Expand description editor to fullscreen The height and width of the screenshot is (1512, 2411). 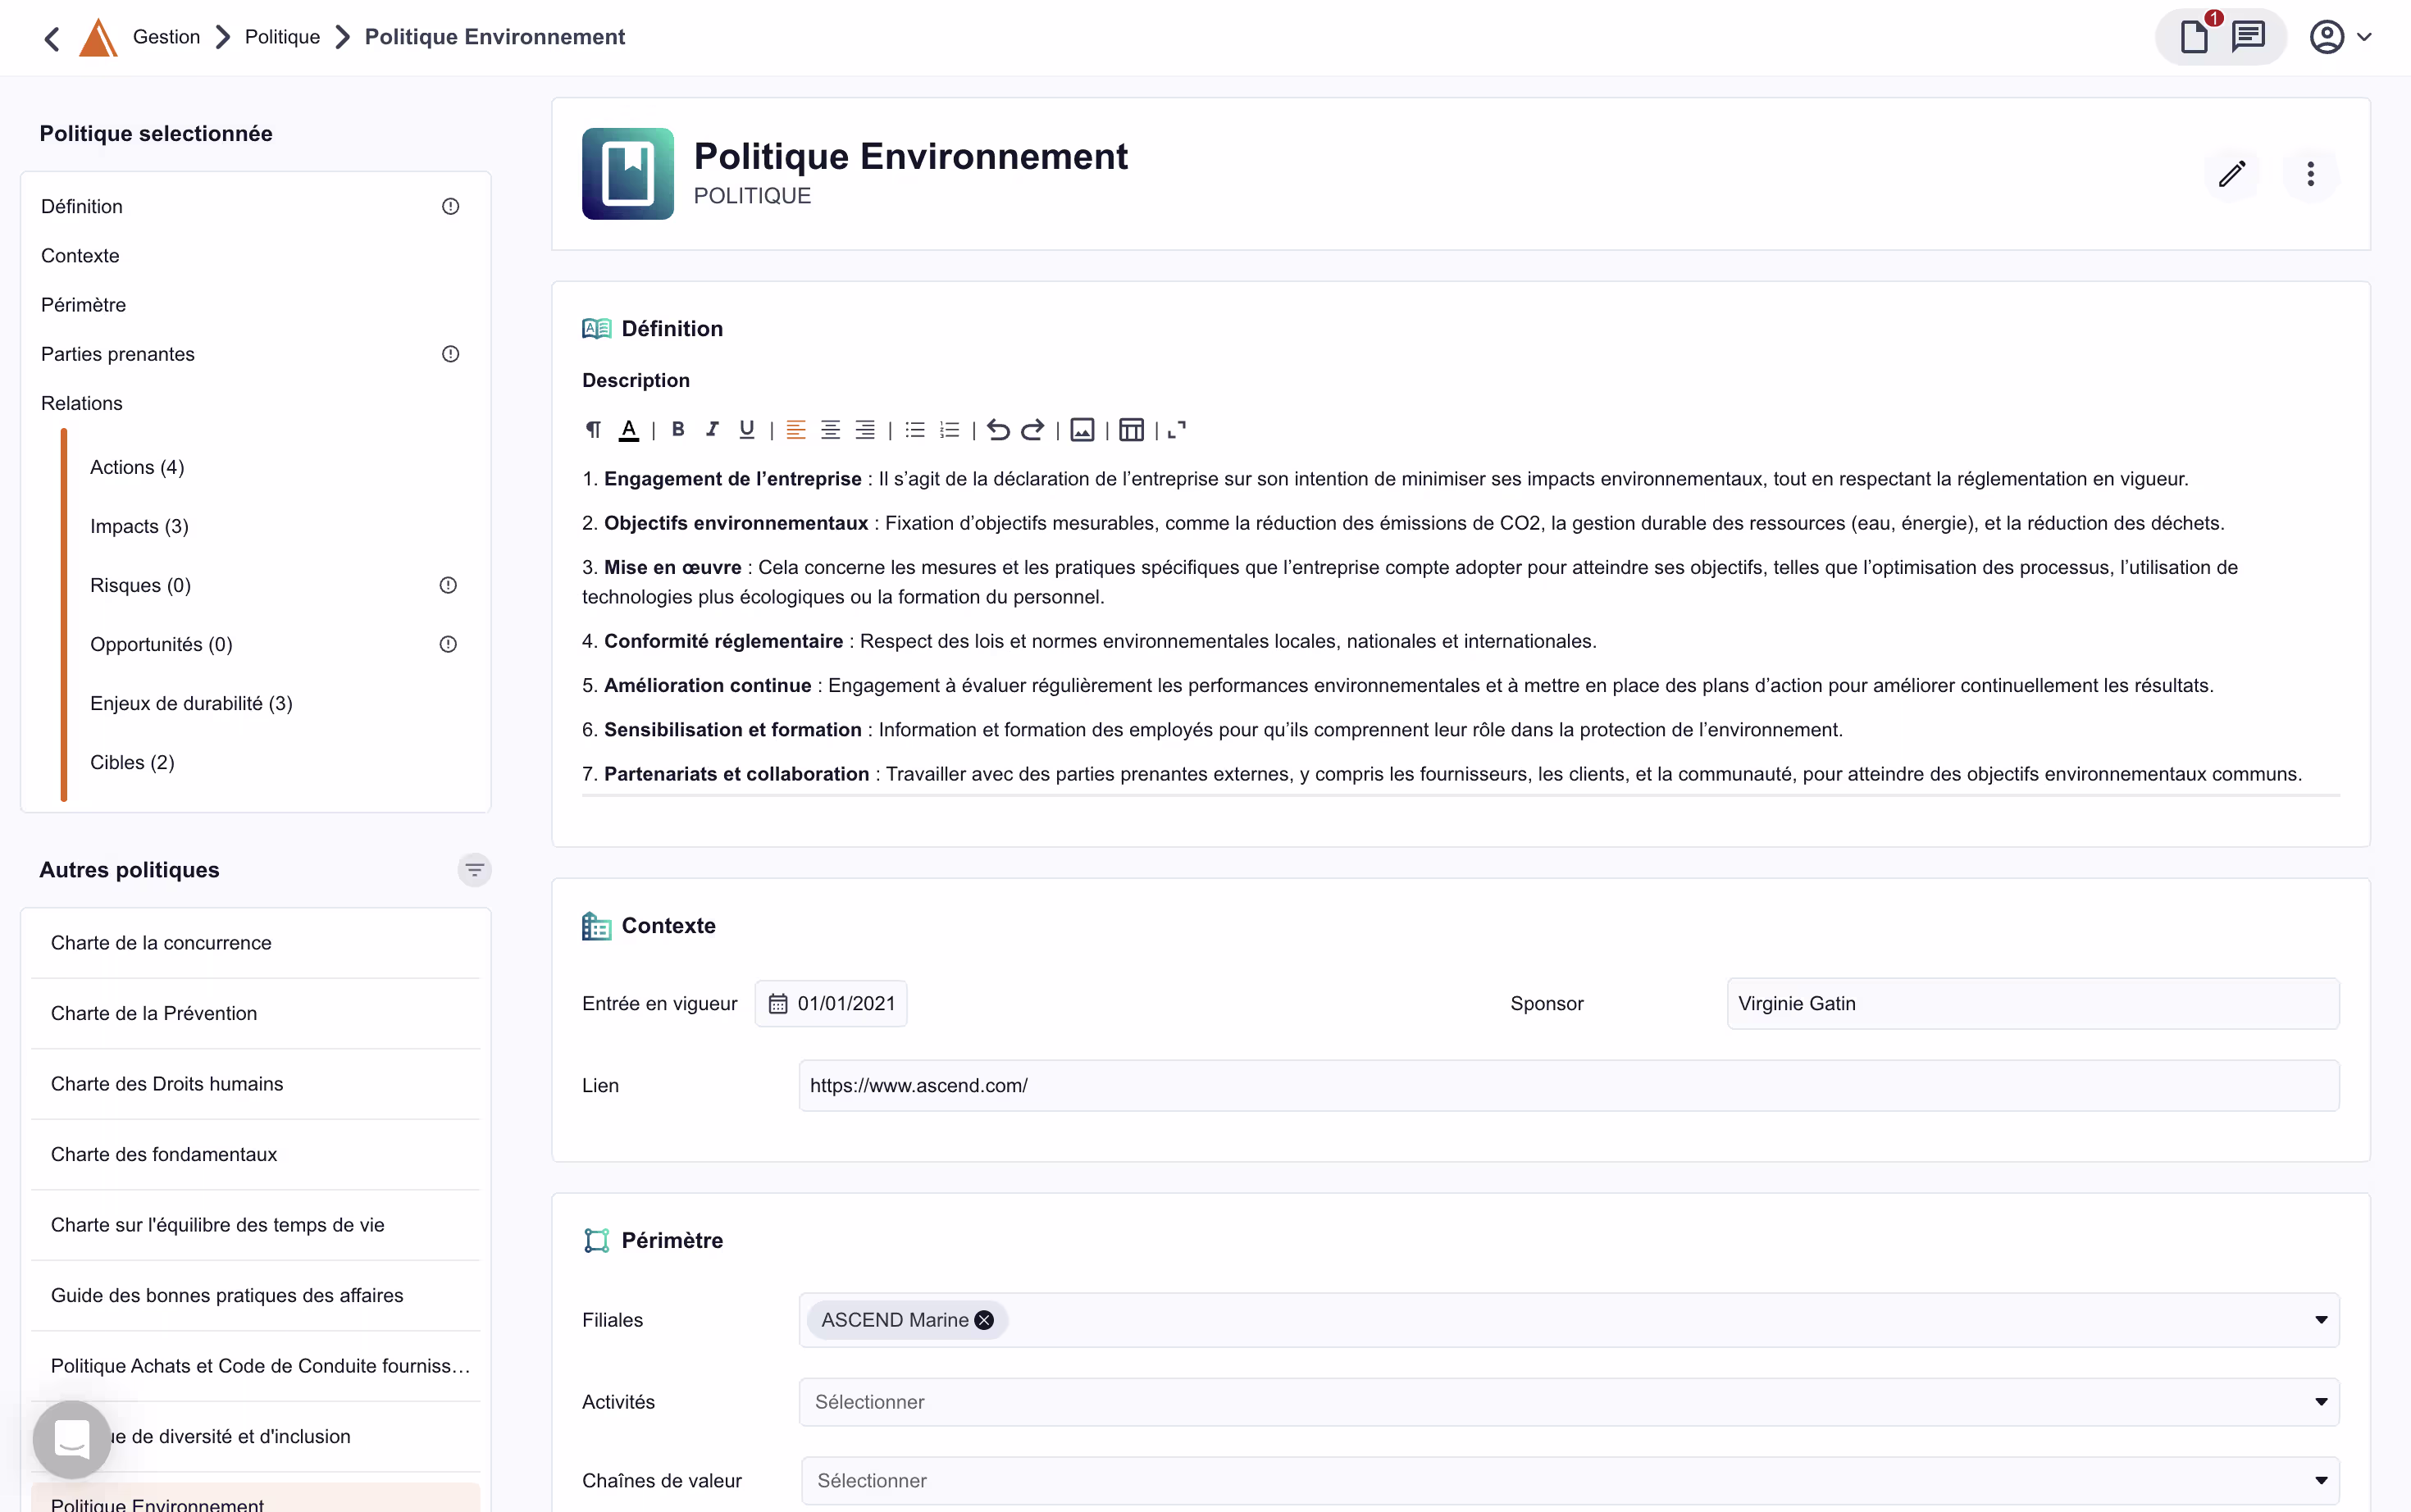[x=1177, y=430]
